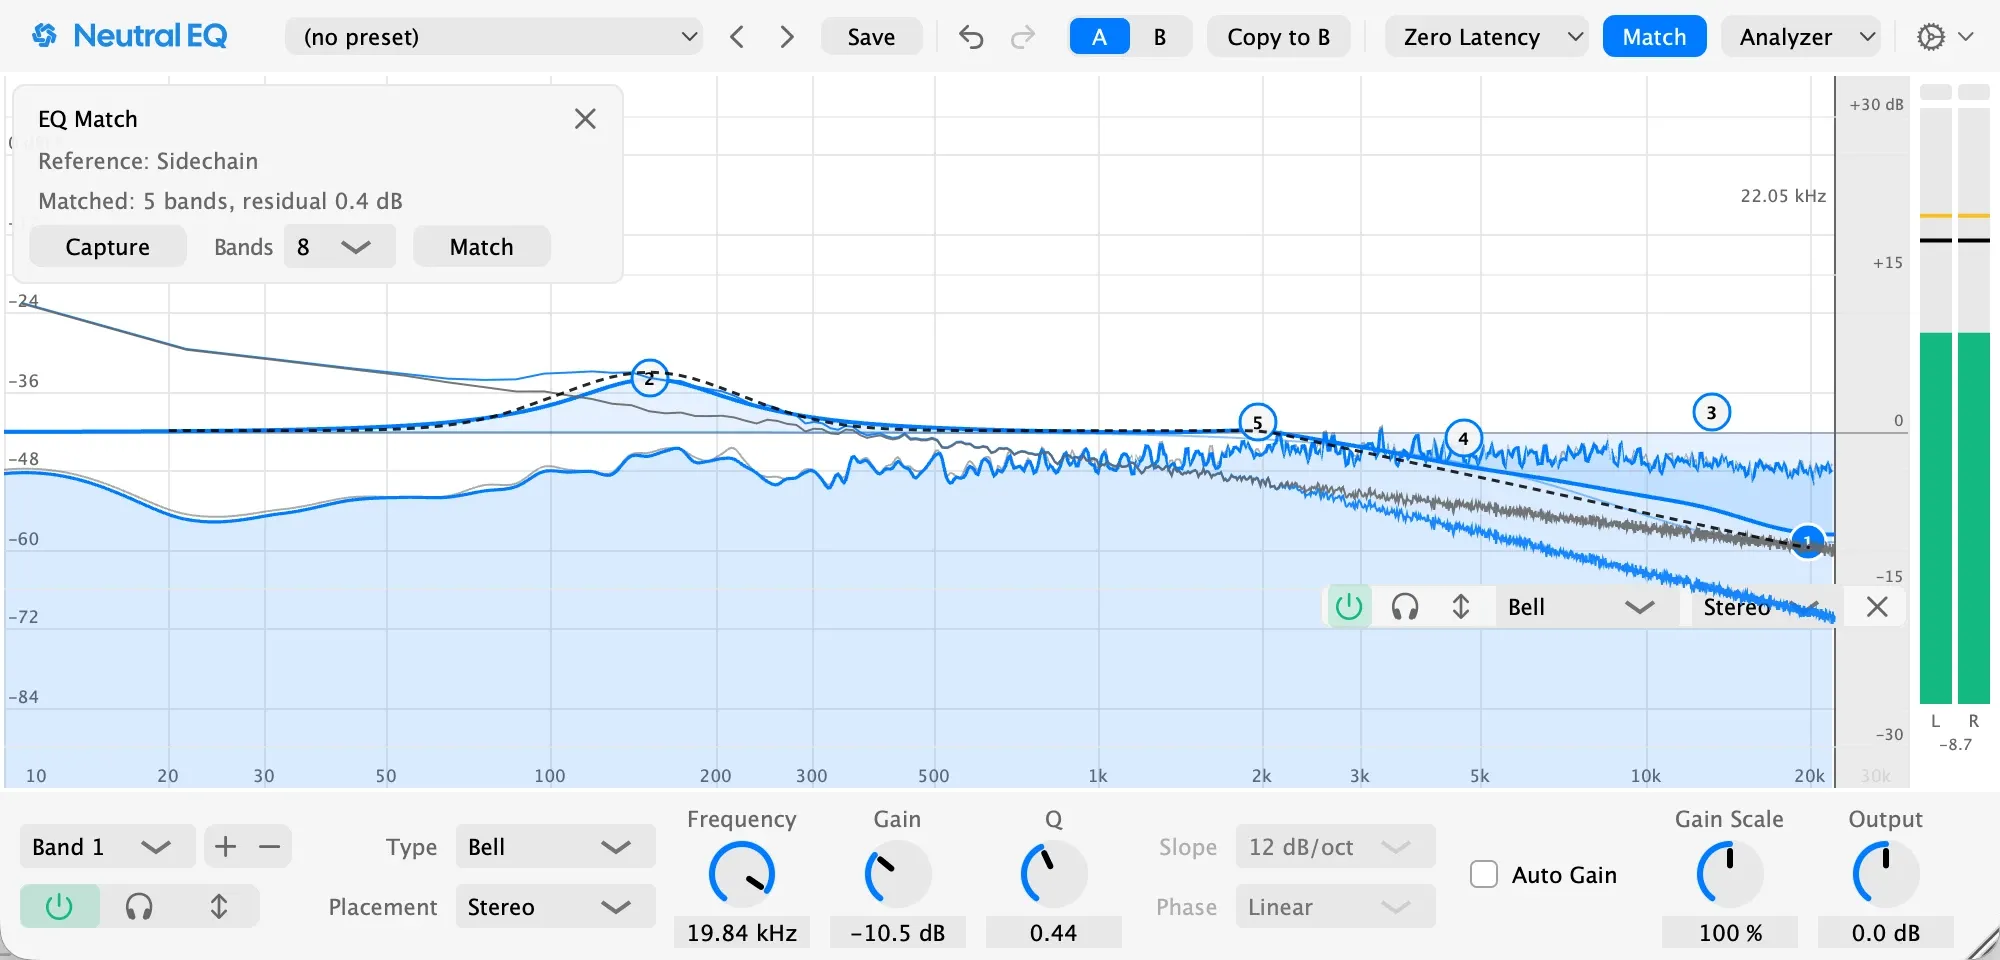This screenshot has width=2000, height=960.
Task: Open the settings gear menu
Action: tap(1944, 37)
